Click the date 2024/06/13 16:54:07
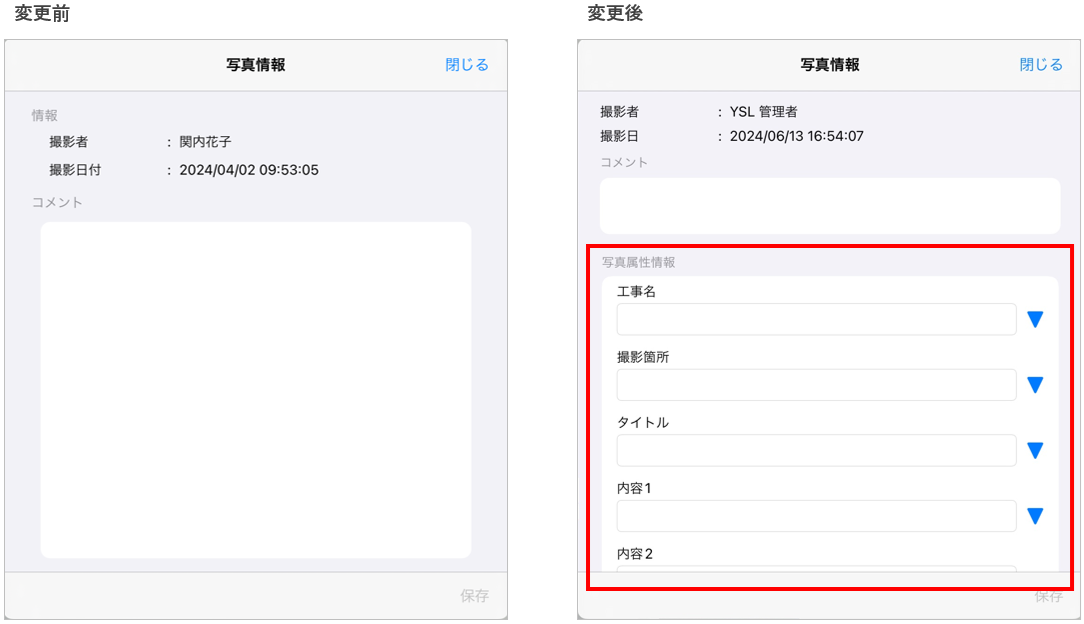The height and width of the screenshot is (624, 1084). pyautogui.click(x=796, y=136)
